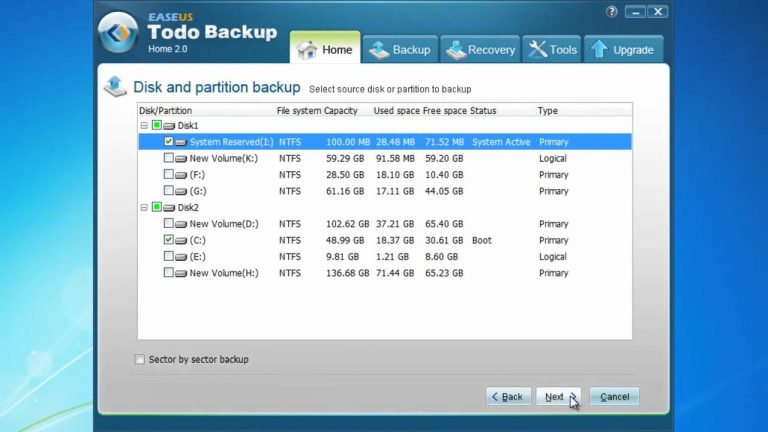This screenshot has height=432, width=768.
Task: Click the Next button
Action: [x=559, y=396]
